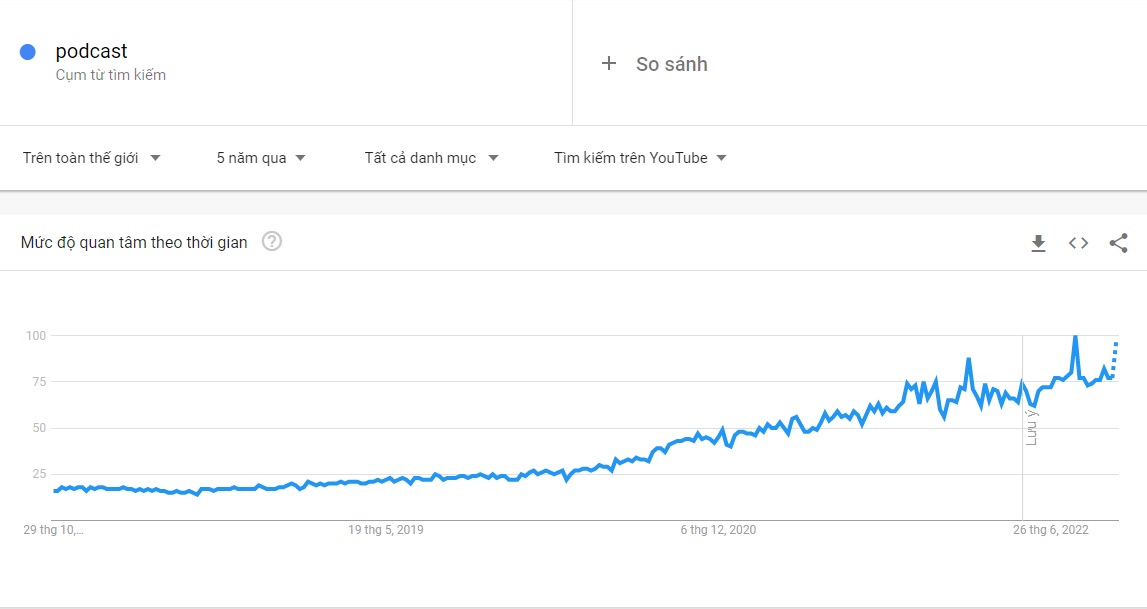Click the Cụm từ tìm kiếm subtitle
Image resolution: width=1147 pixels, height=609 pixels.
110,75
